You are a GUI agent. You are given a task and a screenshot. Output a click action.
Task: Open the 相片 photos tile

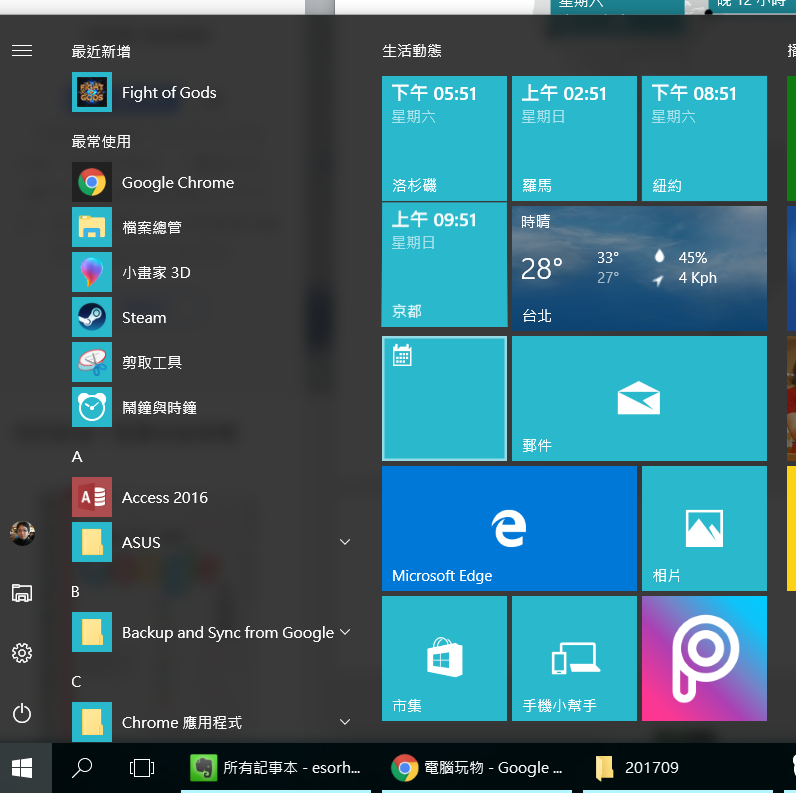point(704,528)
